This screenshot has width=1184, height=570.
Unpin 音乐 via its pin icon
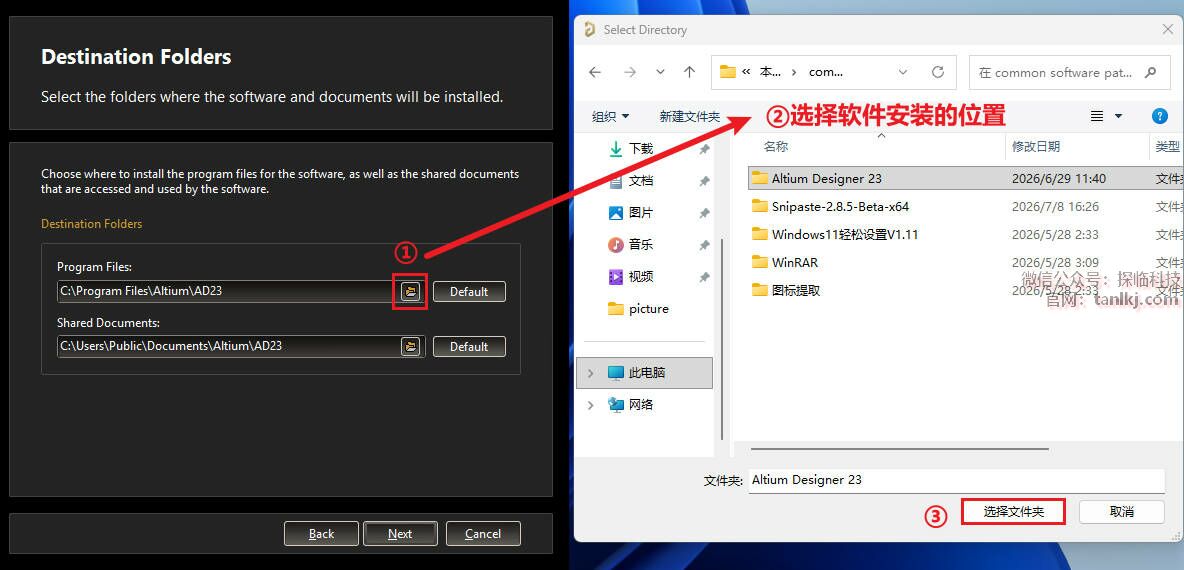(x=704, y=245)
